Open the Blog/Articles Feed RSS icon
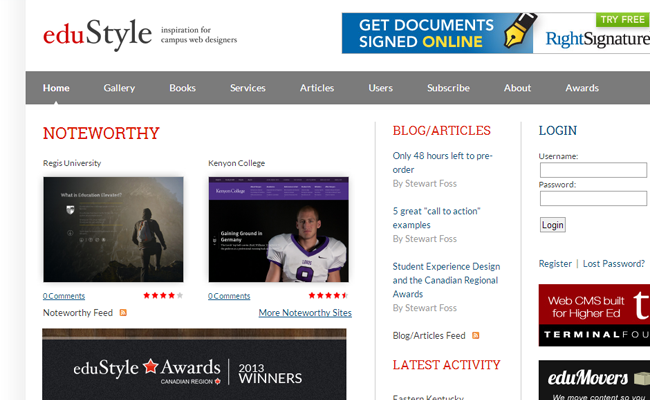650x400 pixels. tap(475, 335)
